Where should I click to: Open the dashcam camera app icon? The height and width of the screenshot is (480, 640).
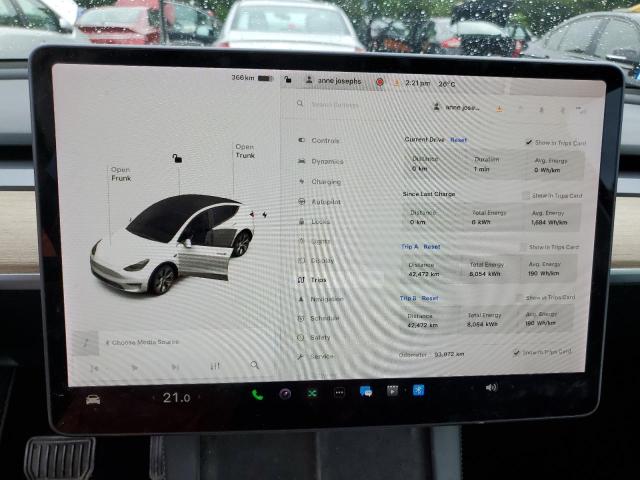285,394
